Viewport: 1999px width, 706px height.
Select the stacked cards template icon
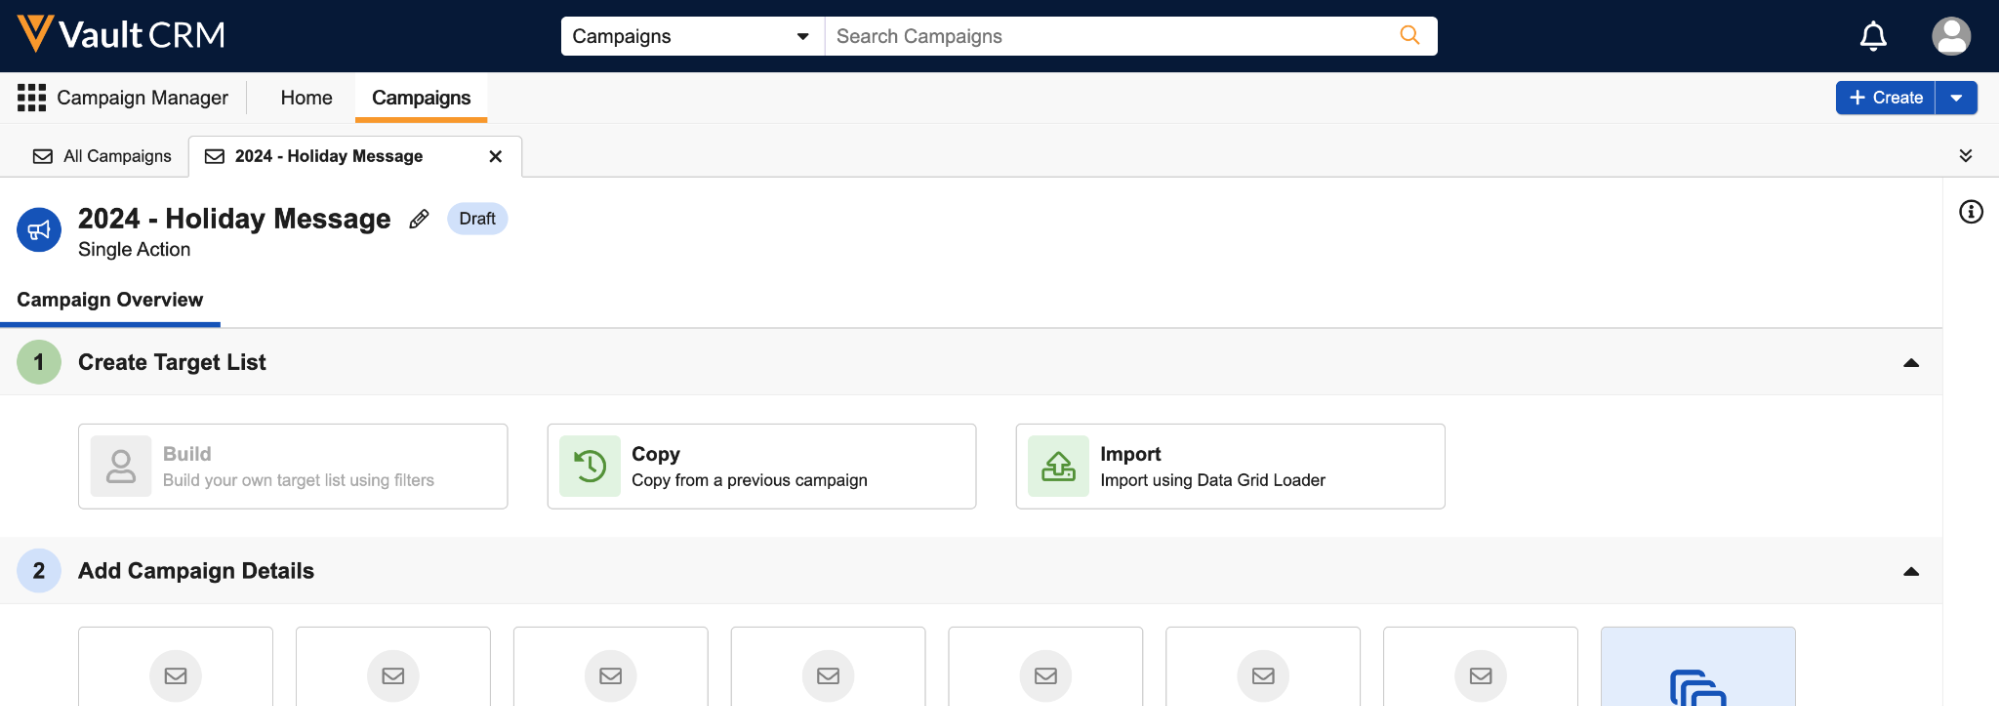(x=1697, y=685)
